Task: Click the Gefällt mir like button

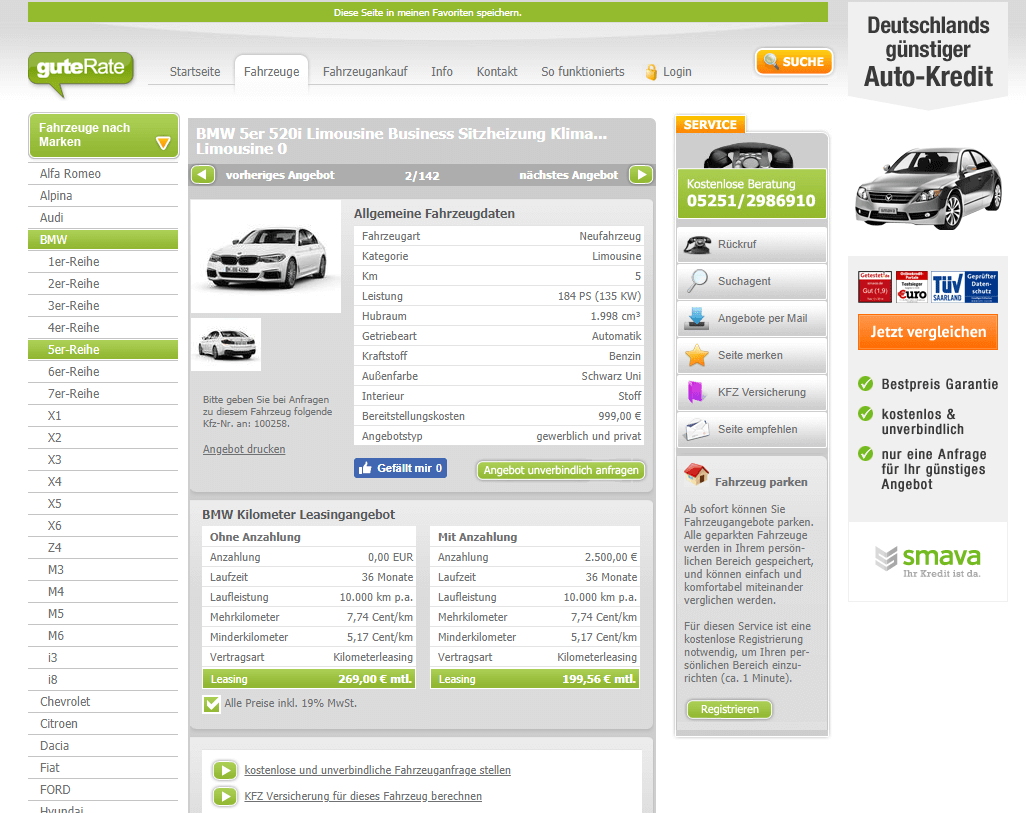Action: click(x=400, y=468)
